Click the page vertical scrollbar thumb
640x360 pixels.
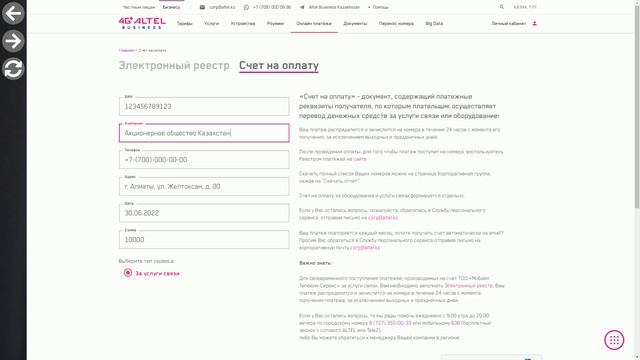click(x=637, y=106)
